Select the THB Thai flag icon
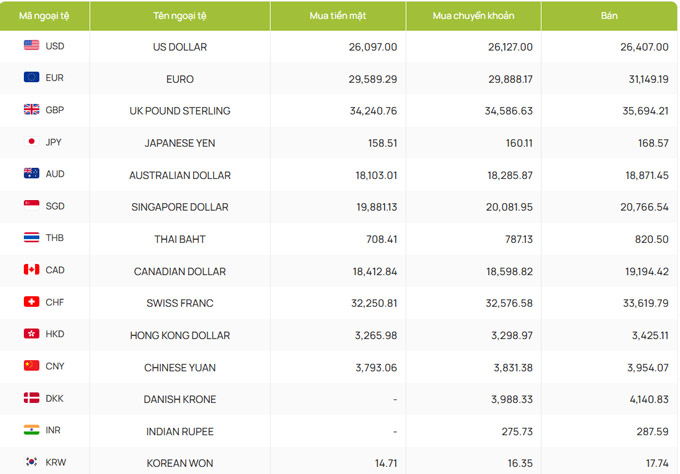The width and height of the screenshot is (680, 474). (x=31, y=238)
